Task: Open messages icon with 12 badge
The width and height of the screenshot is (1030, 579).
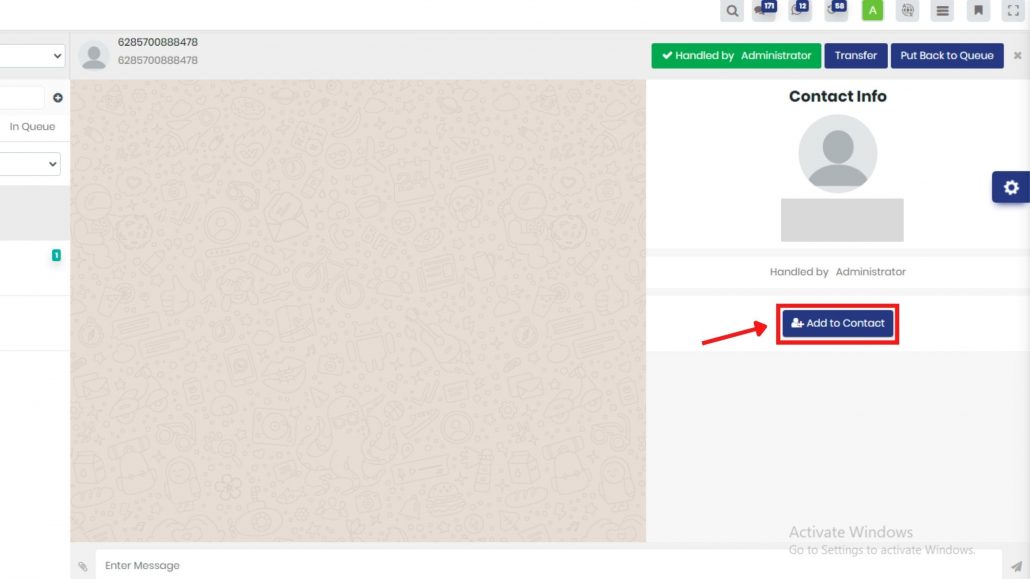Action: tap(800, 10)
